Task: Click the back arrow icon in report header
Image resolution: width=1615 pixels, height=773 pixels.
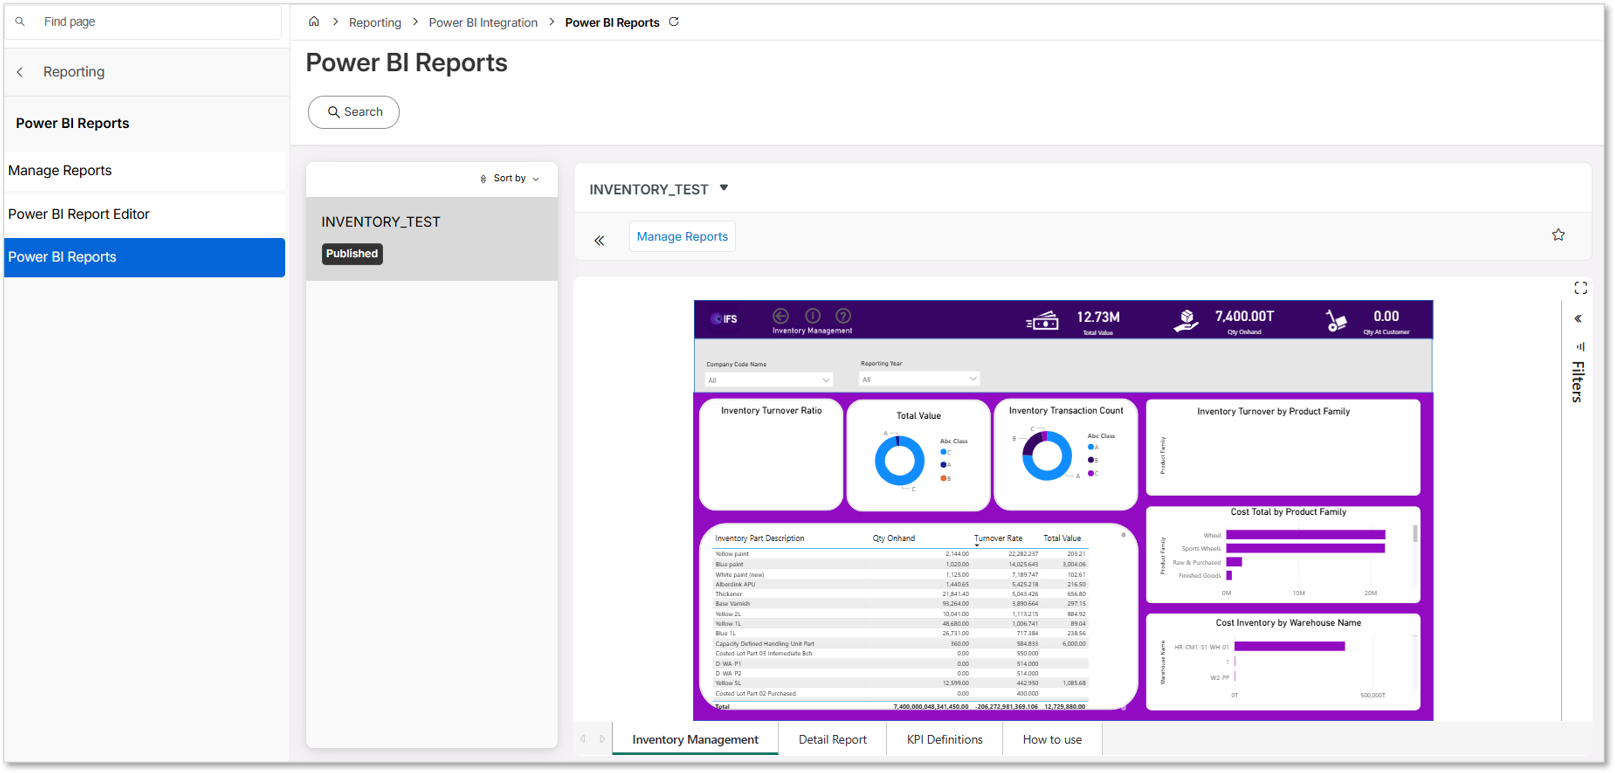Action: pyautogui.click(x=781, y=316)
